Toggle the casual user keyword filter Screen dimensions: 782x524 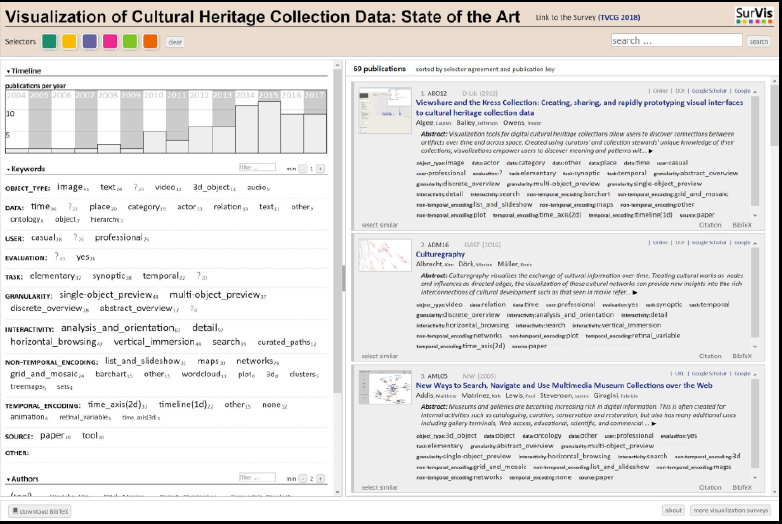pyautogui.click(x=44, y=238)
